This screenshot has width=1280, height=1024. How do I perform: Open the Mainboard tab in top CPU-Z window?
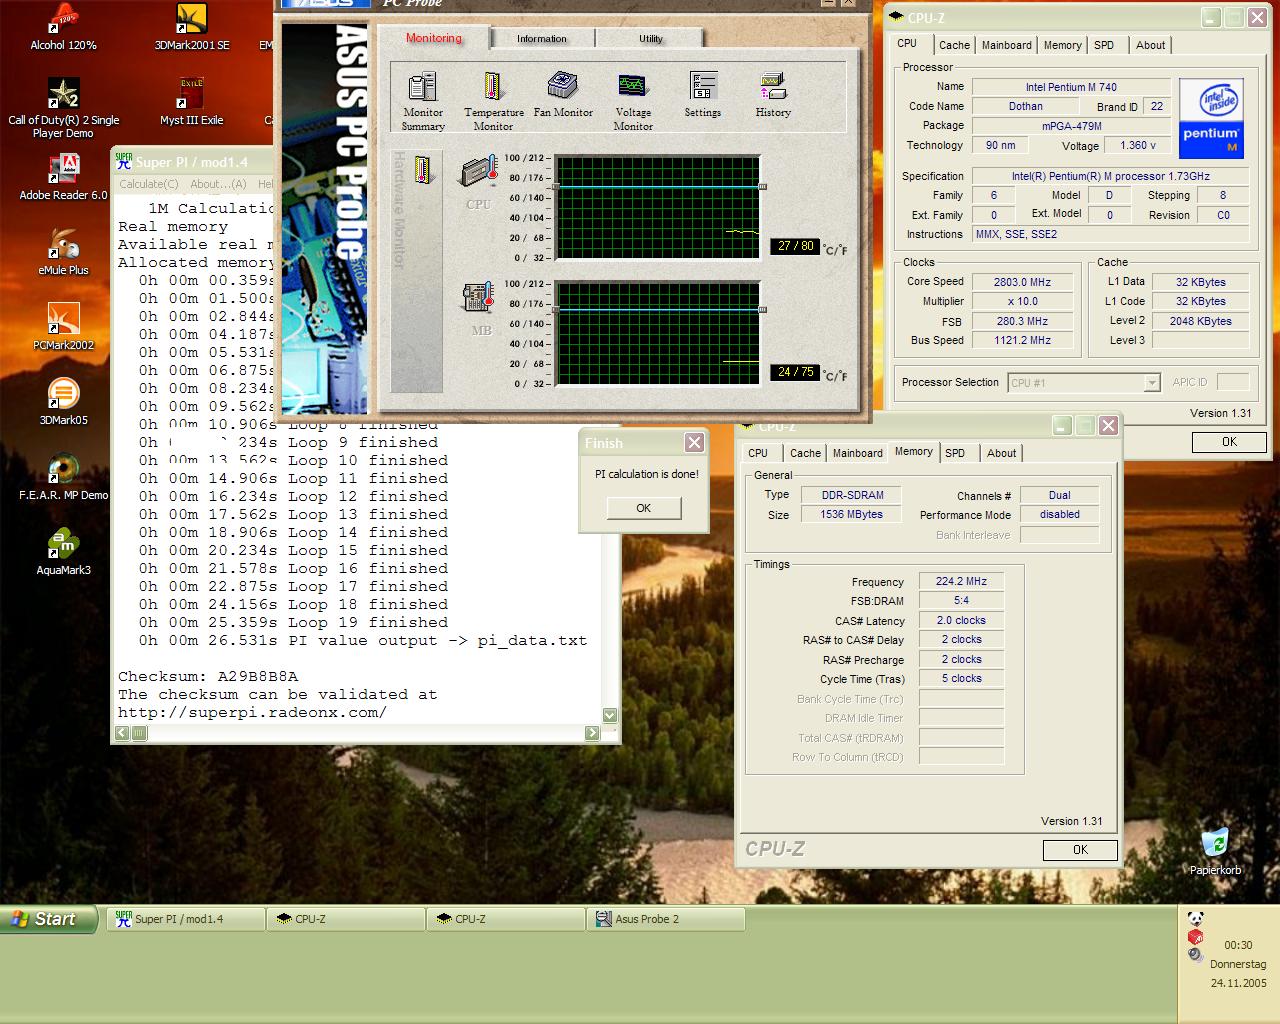[x=1006, y=45]
